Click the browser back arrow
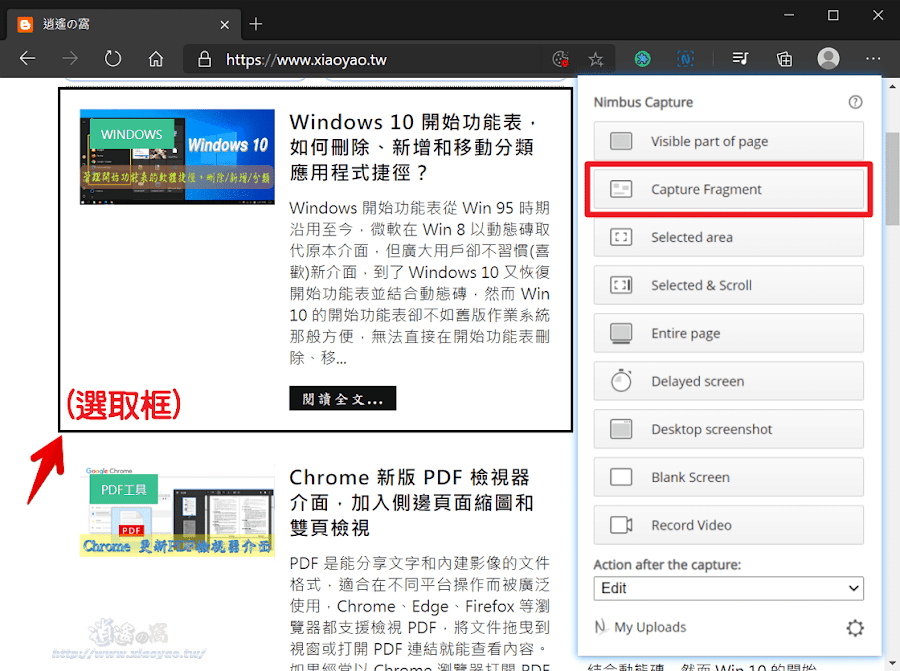900x671 pixels. [x=27, y=59]
